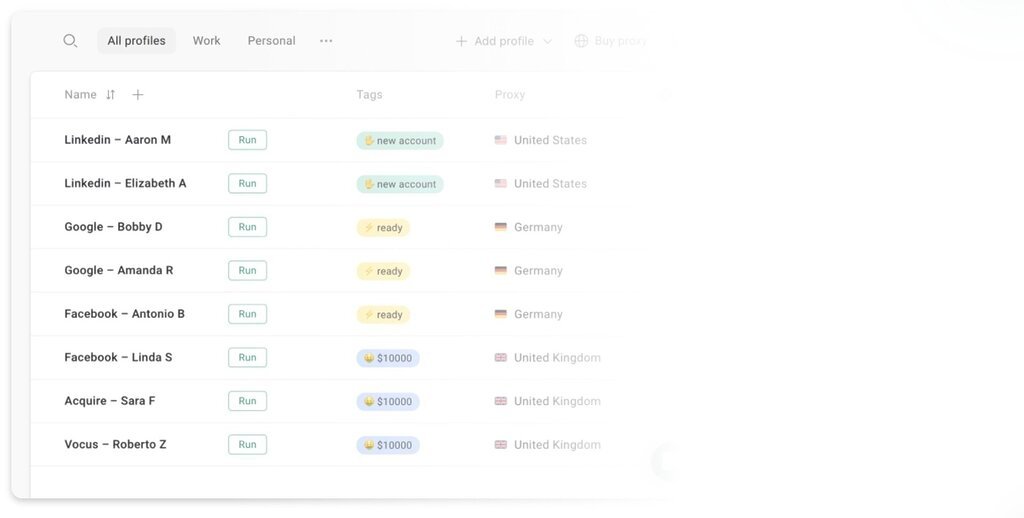Click UK flag in Vocus – Roberto Z row
Image resolution: width=1024 pixels, height=518 pixels.
[x=501, y=444]
